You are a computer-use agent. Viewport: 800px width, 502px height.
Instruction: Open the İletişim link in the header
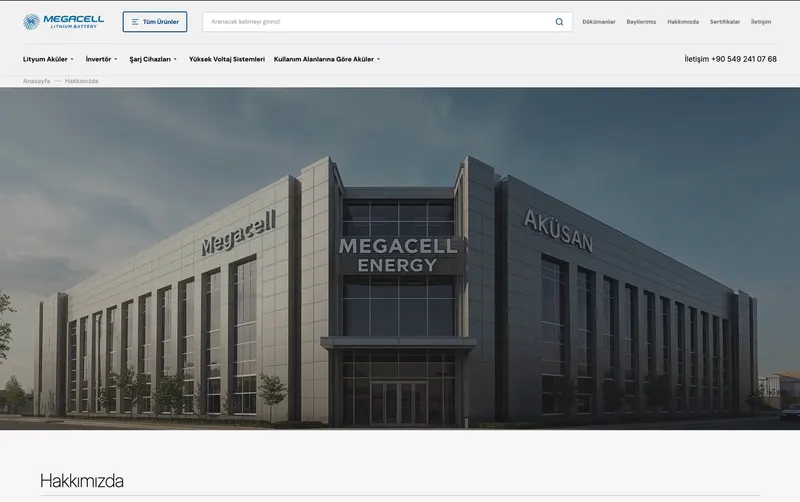(761, 22)
